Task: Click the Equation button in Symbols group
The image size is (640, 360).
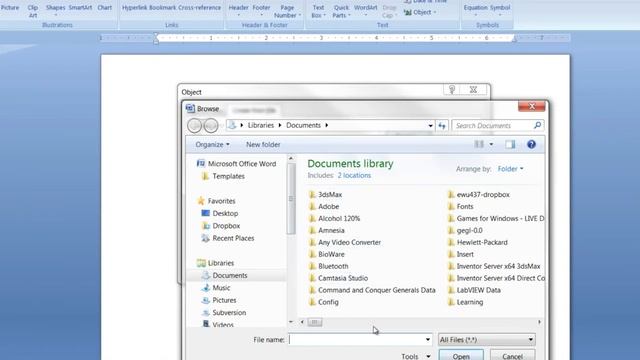Action: (x=476, y=11)
